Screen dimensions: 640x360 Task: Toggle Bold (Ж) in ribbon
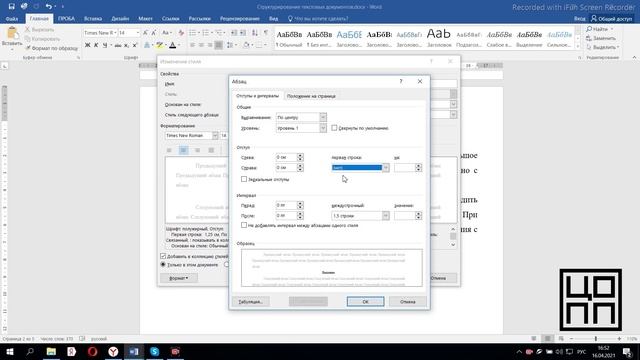[x=87, y=45]
